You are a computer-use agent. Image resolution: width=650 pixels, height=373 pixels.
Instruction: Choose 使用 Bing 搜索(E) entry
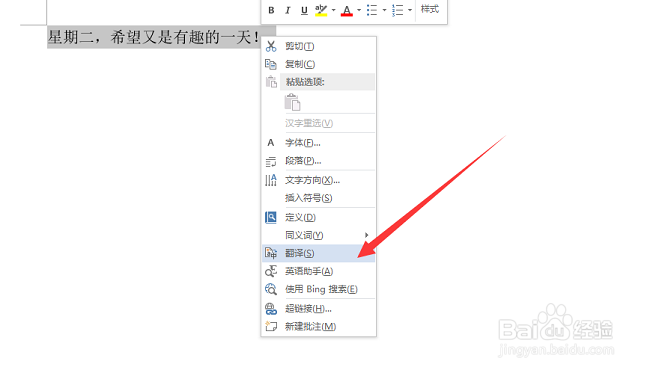click(x=318, y=289)
